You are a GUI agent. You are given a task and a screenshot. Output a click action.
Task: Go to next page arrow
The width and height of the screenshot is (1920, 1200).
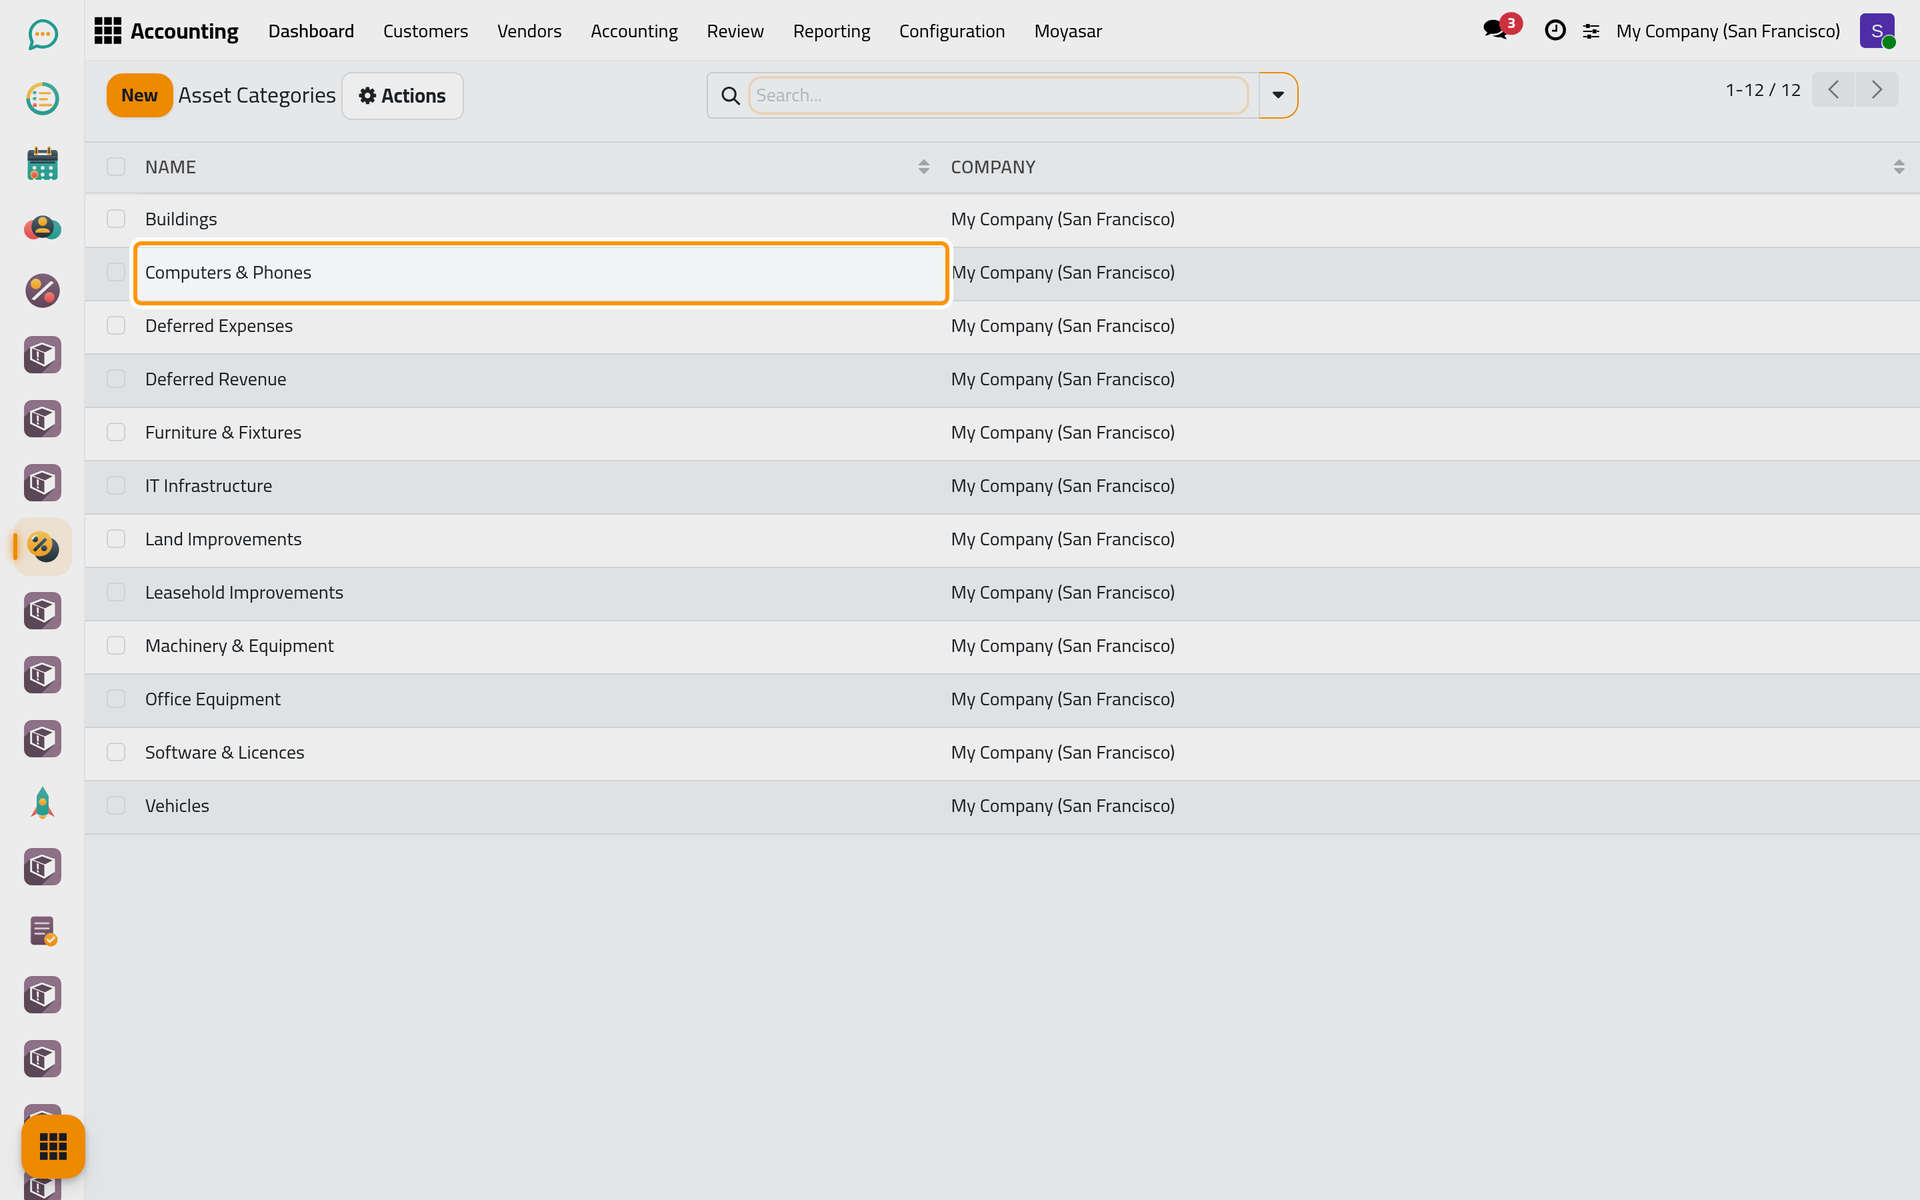(x=1877, y=90)
